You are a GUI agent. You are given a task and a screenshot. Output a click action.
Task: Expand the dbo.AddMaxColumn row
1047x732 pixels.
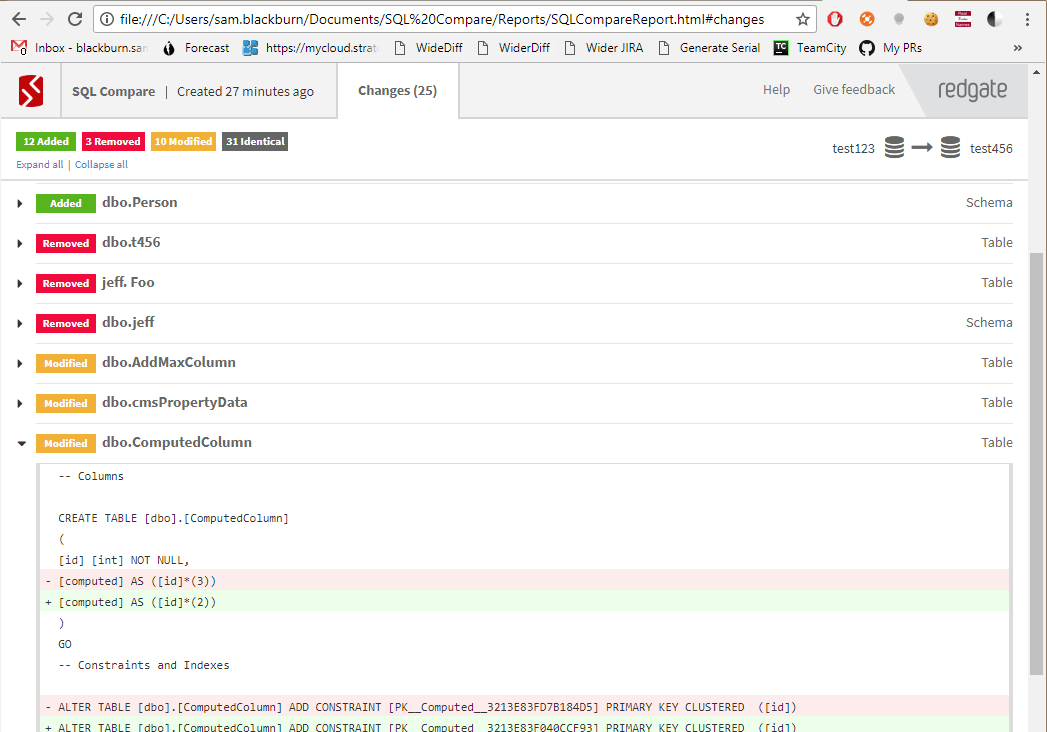pos(20,364)
